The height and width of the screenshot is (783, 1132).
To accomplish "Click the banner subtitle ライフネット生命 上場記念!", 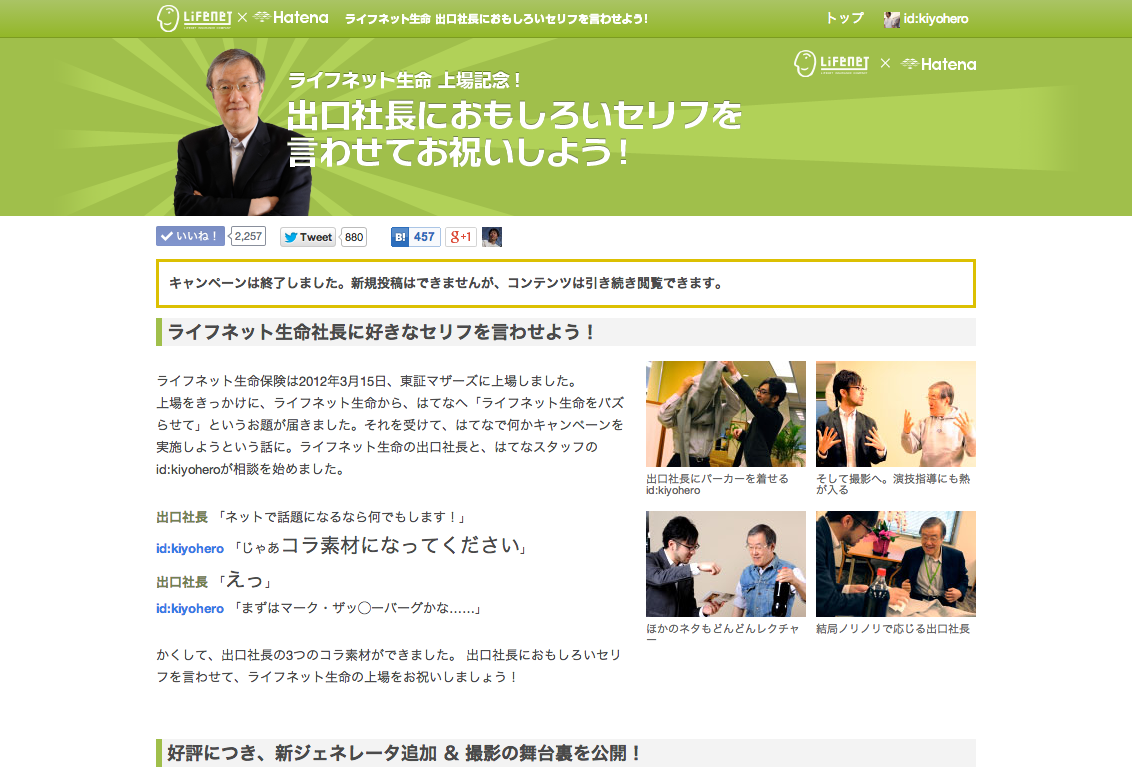I will tap(404, 79).
